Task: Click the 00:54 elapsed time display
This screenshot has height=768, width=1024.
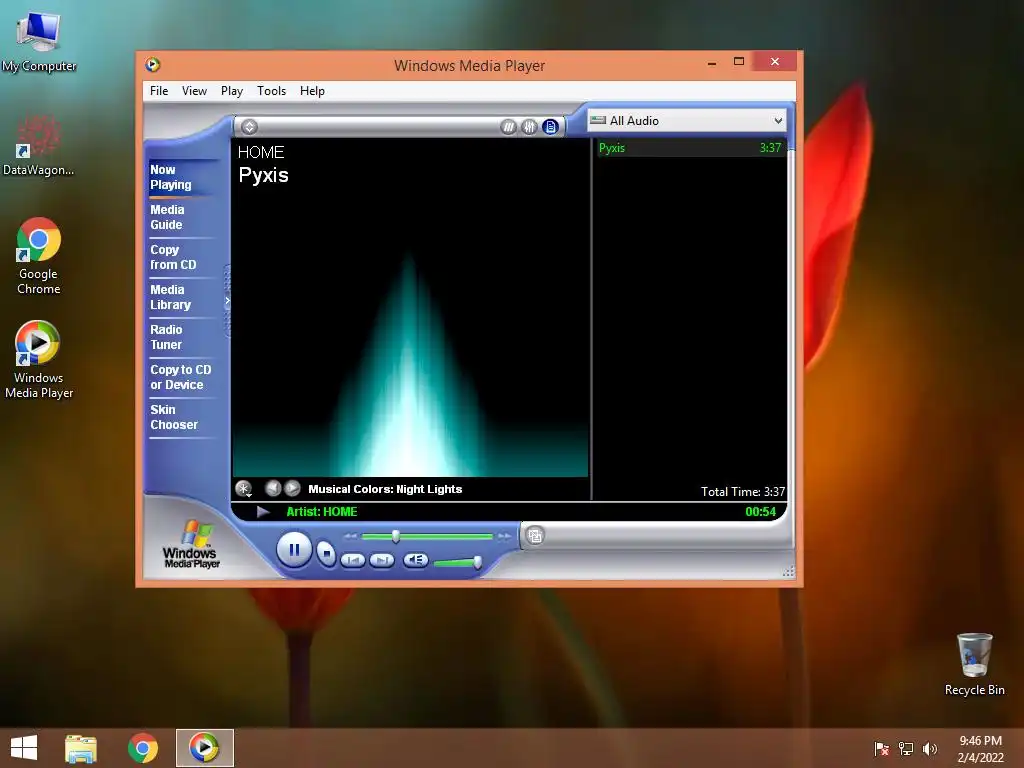Action: [760, 511]
